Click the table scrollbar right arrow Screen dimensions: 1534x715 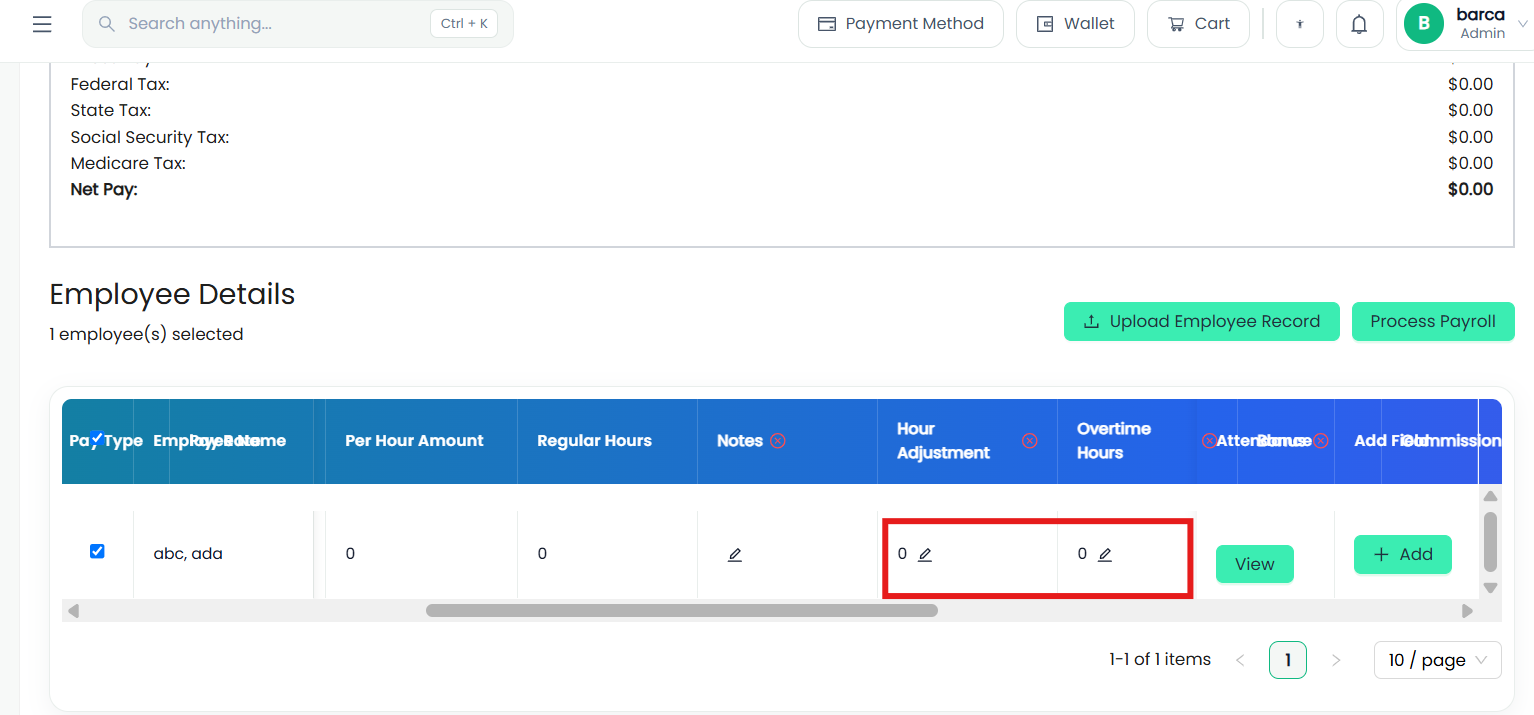1467,610
